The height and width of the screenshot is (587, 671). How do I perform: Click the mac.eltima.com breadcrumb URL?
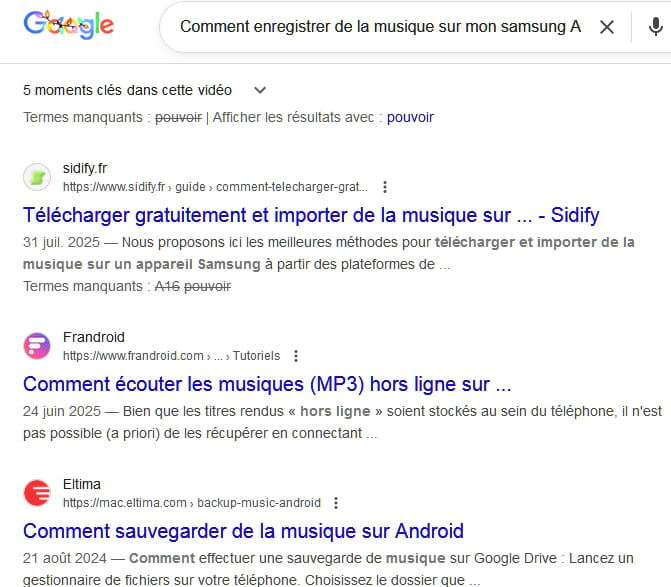192,503
